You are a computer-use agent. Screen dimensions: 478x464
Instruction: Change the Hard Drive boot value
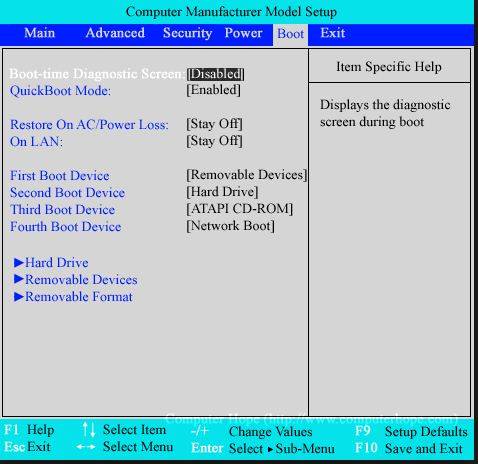coord(222,192)
